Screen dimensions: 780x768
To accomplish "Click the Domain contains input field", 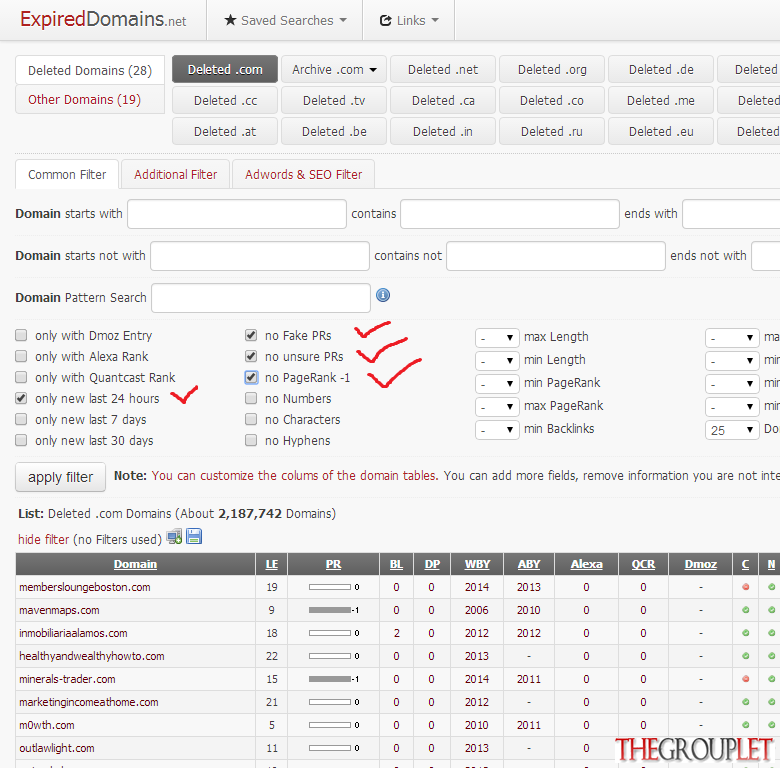I will point(510,214).
